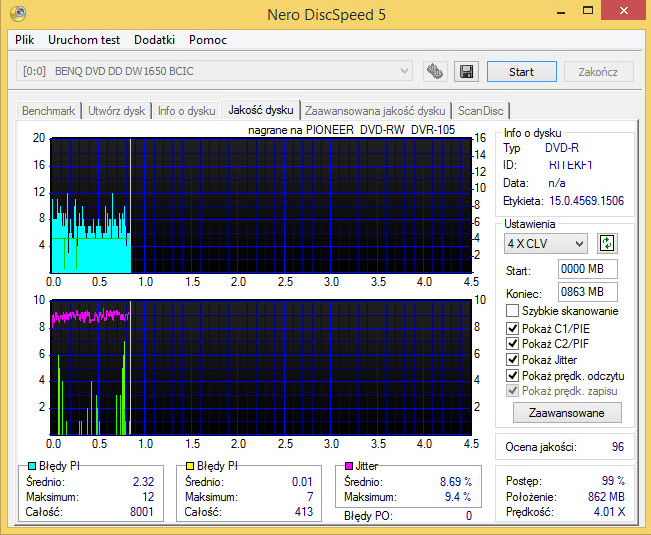Close the Nero DiscSpeed window
651x535 pixels.
coord(624,11)
